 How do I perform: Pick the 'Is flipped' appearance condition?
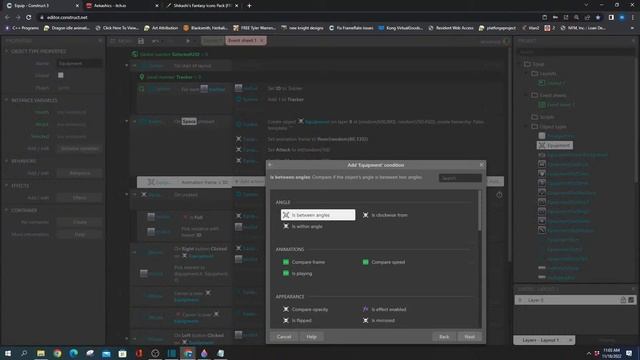297,320
